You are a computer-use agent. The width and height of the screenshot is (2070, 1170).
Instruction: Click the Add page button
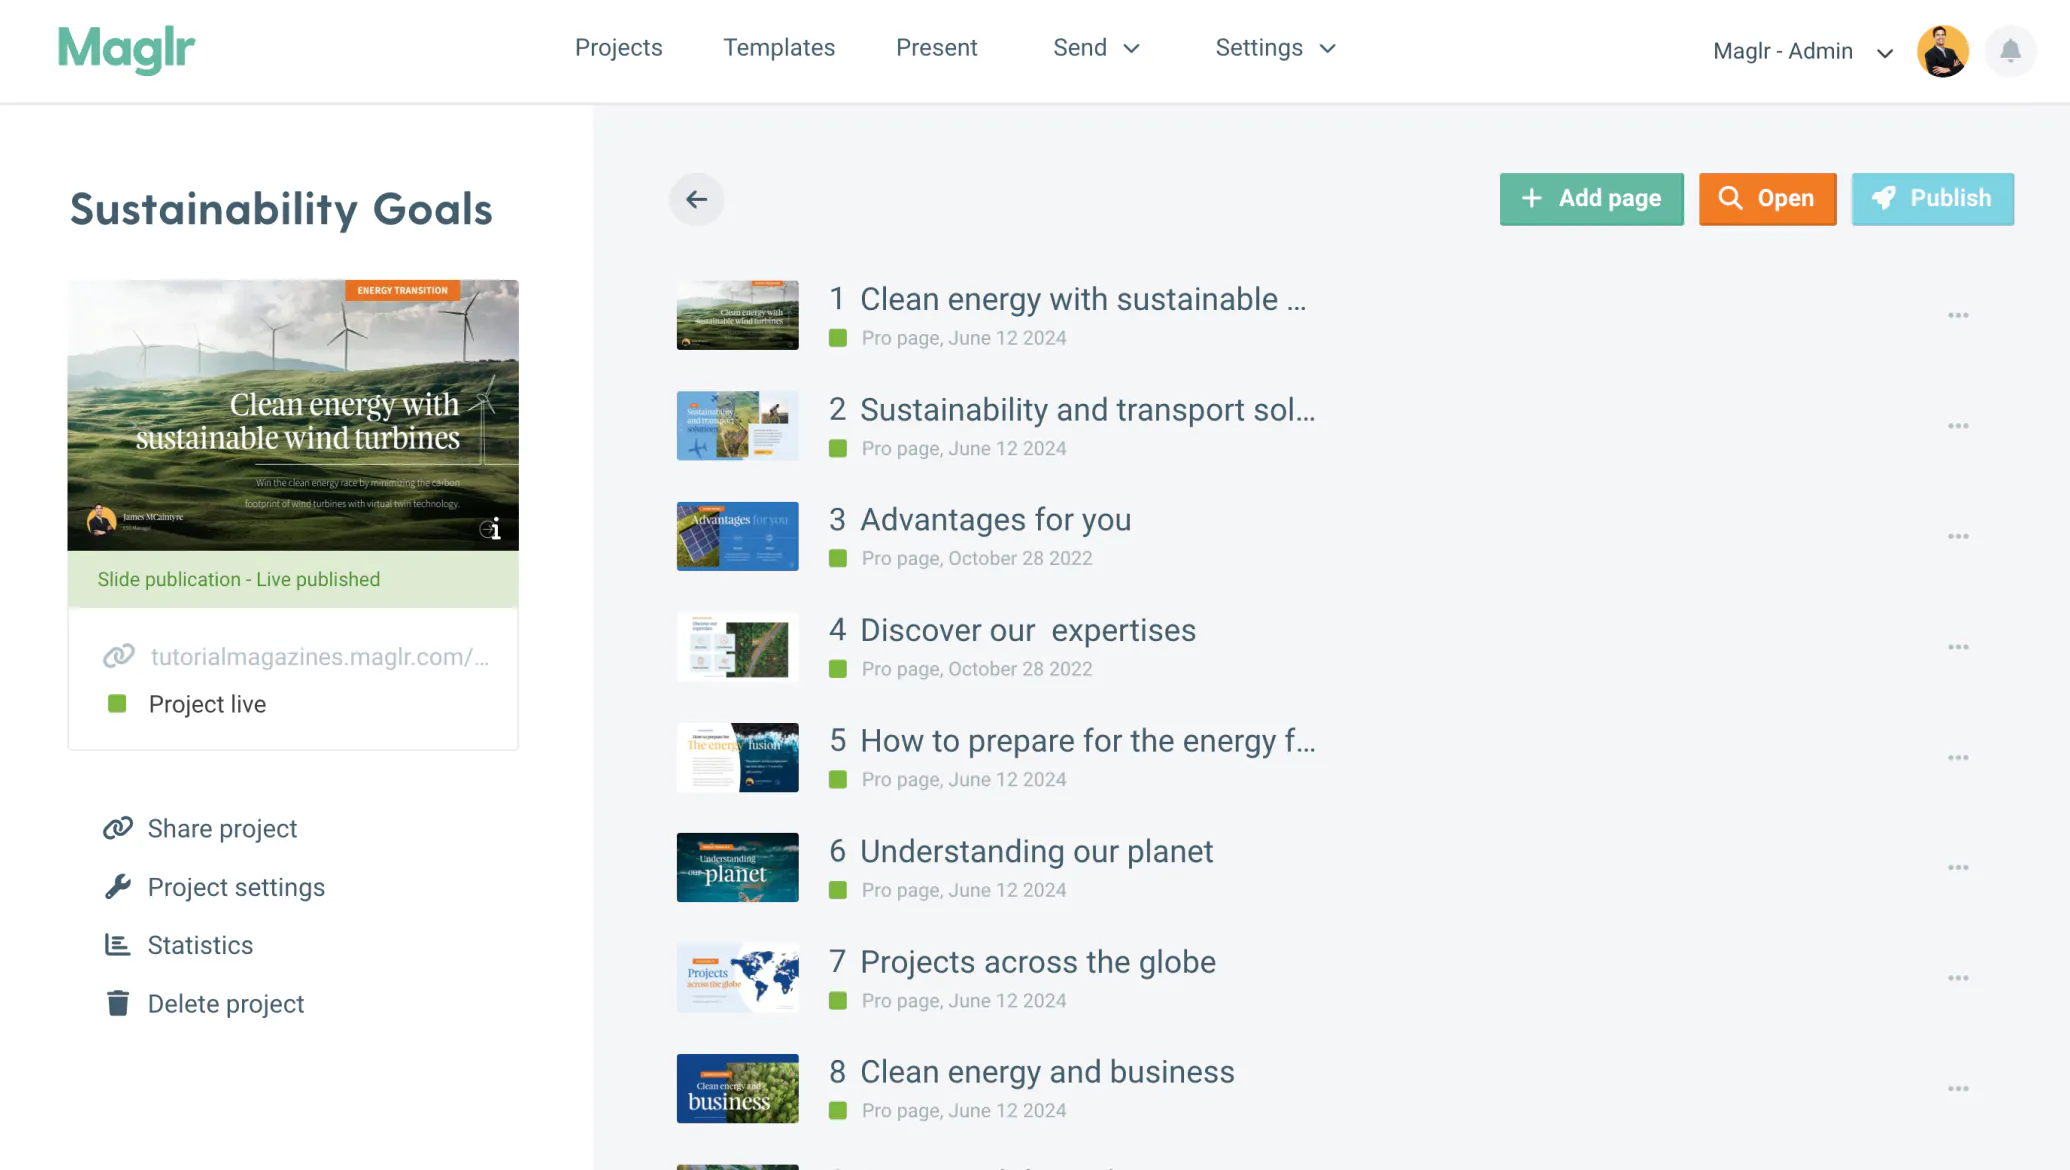click(x=1591, y=199)
